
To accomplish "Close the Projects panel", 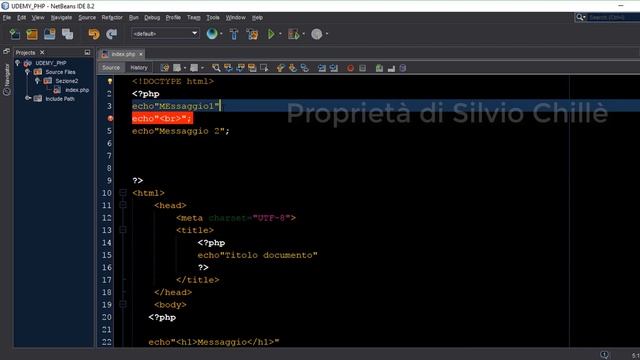I will pos(42,53).
